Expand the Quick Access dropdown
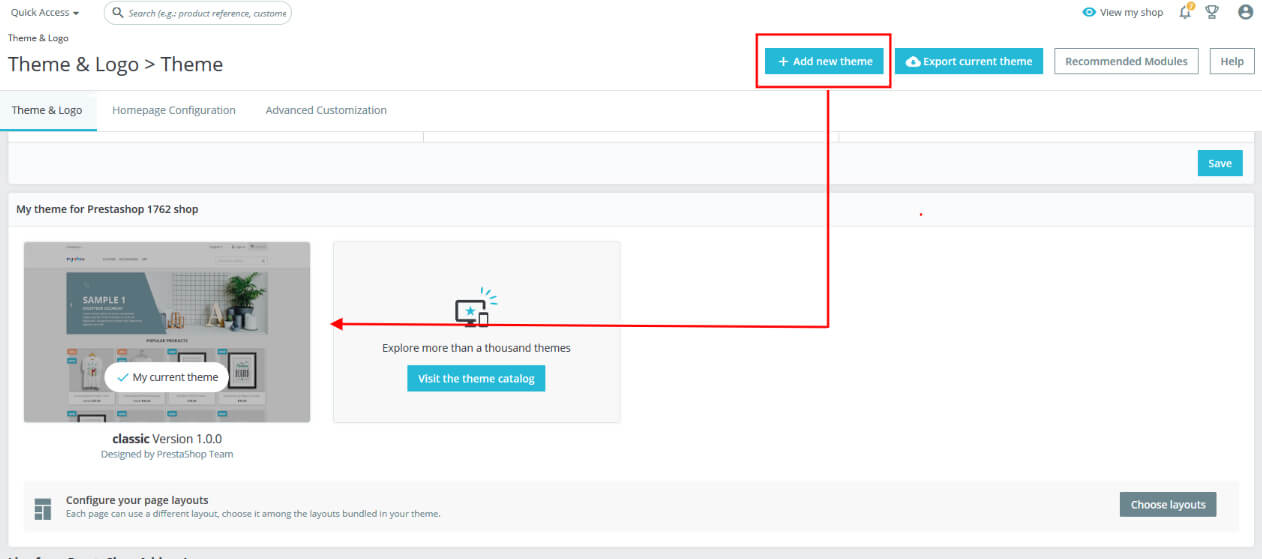This screenshot has height=559, width=1262. (x=45, y=13)
